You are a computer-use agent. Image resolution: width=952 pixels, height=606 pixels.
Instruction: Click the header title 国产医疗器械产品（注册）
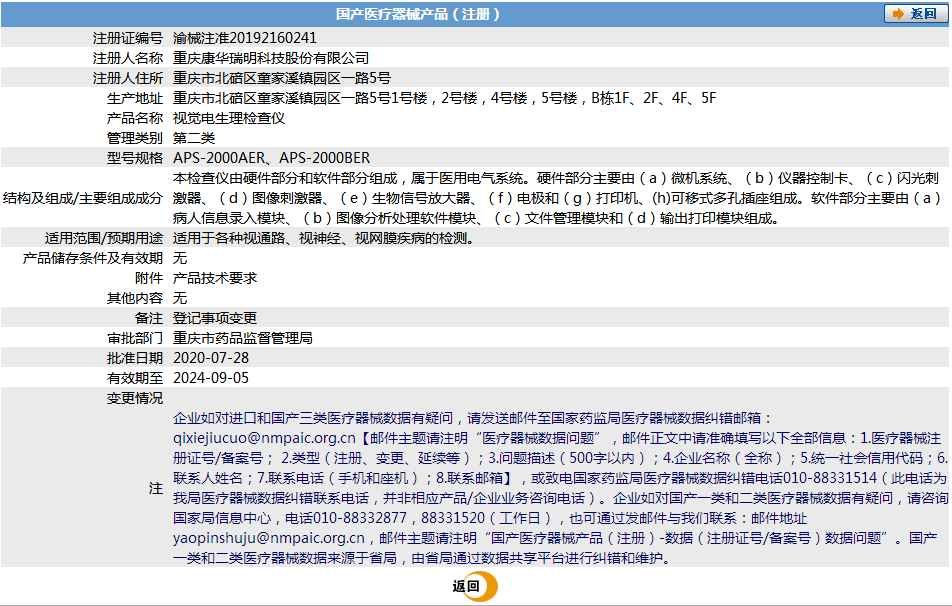pos(418,14)
